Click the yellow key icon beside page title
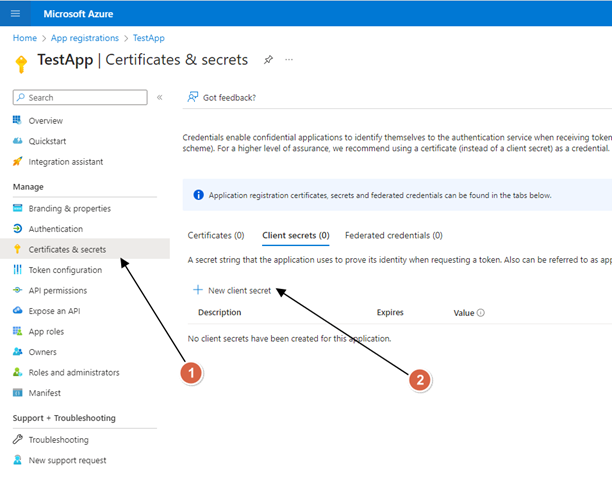Screen dimensions: 612x485 (x=21, y=64)
